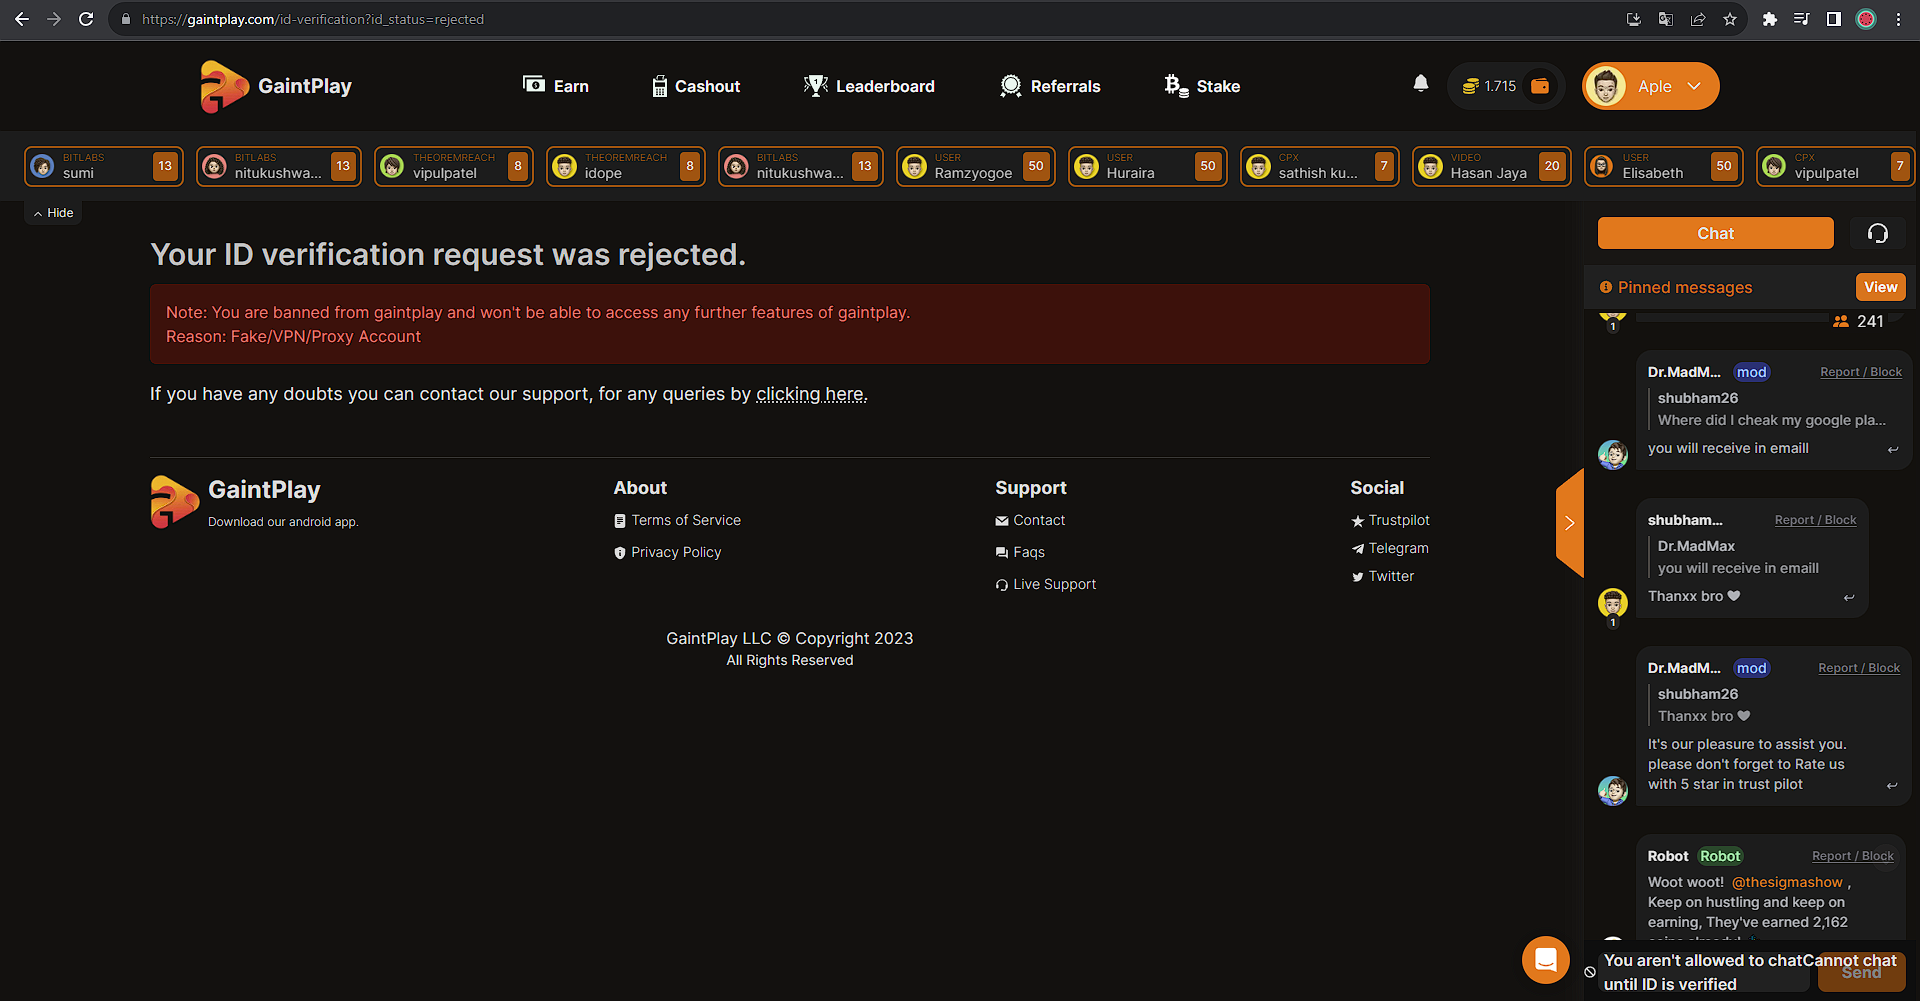Click the GaintPlay logo in header
This screenshot has height=1001, width=1920.
[276, 86]
